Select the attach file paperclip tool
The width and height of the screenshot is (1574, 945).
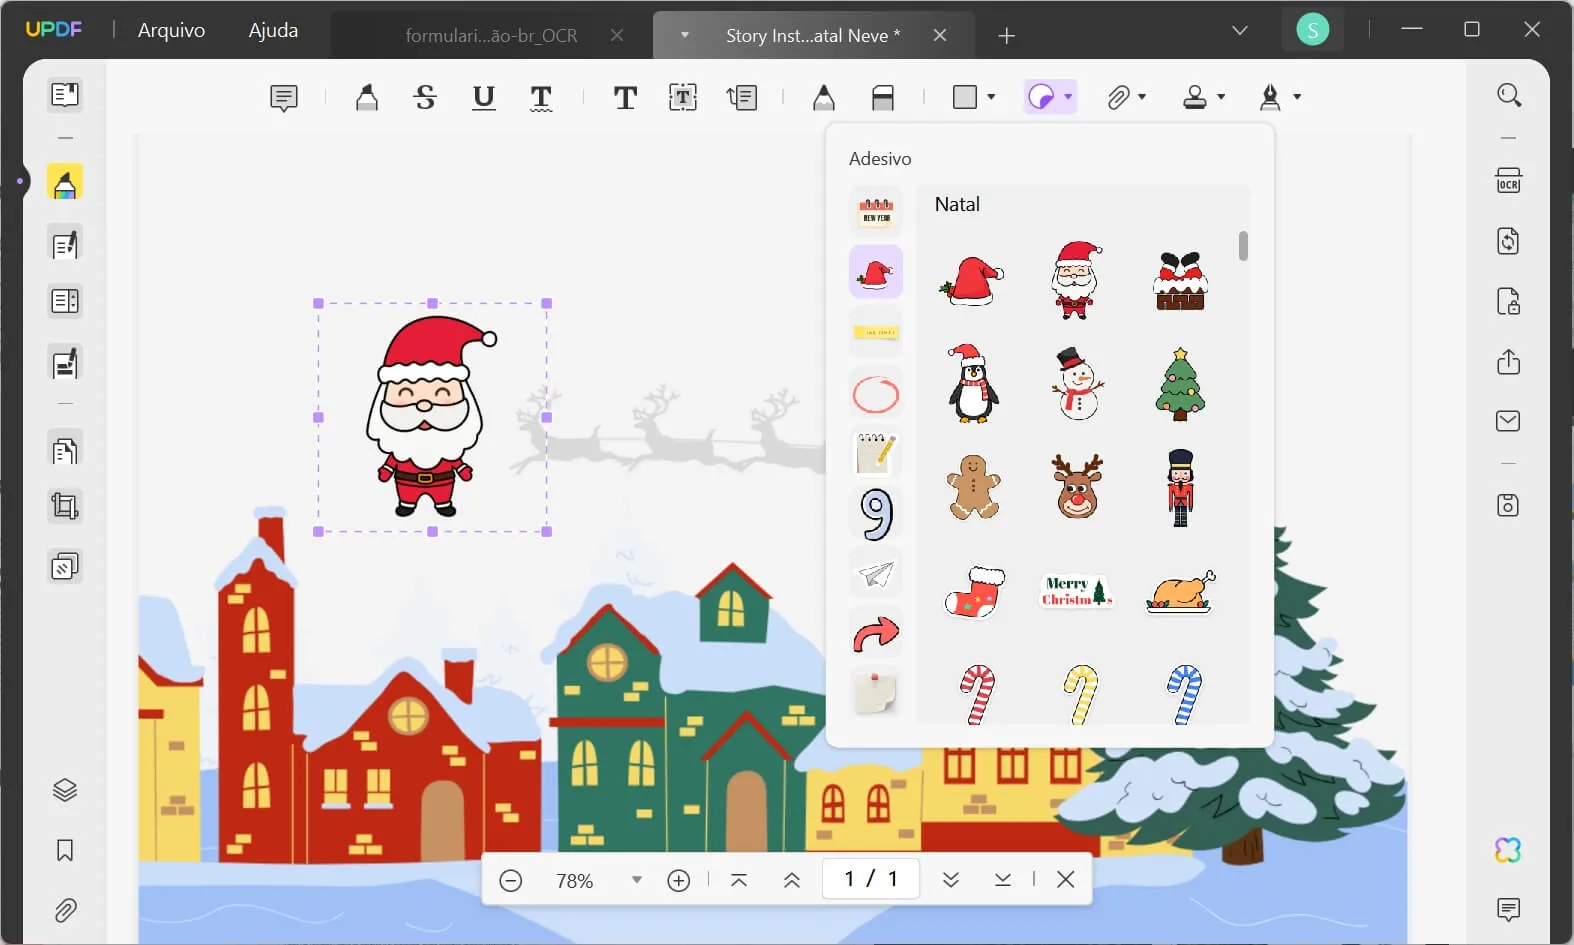point(1118,97)
